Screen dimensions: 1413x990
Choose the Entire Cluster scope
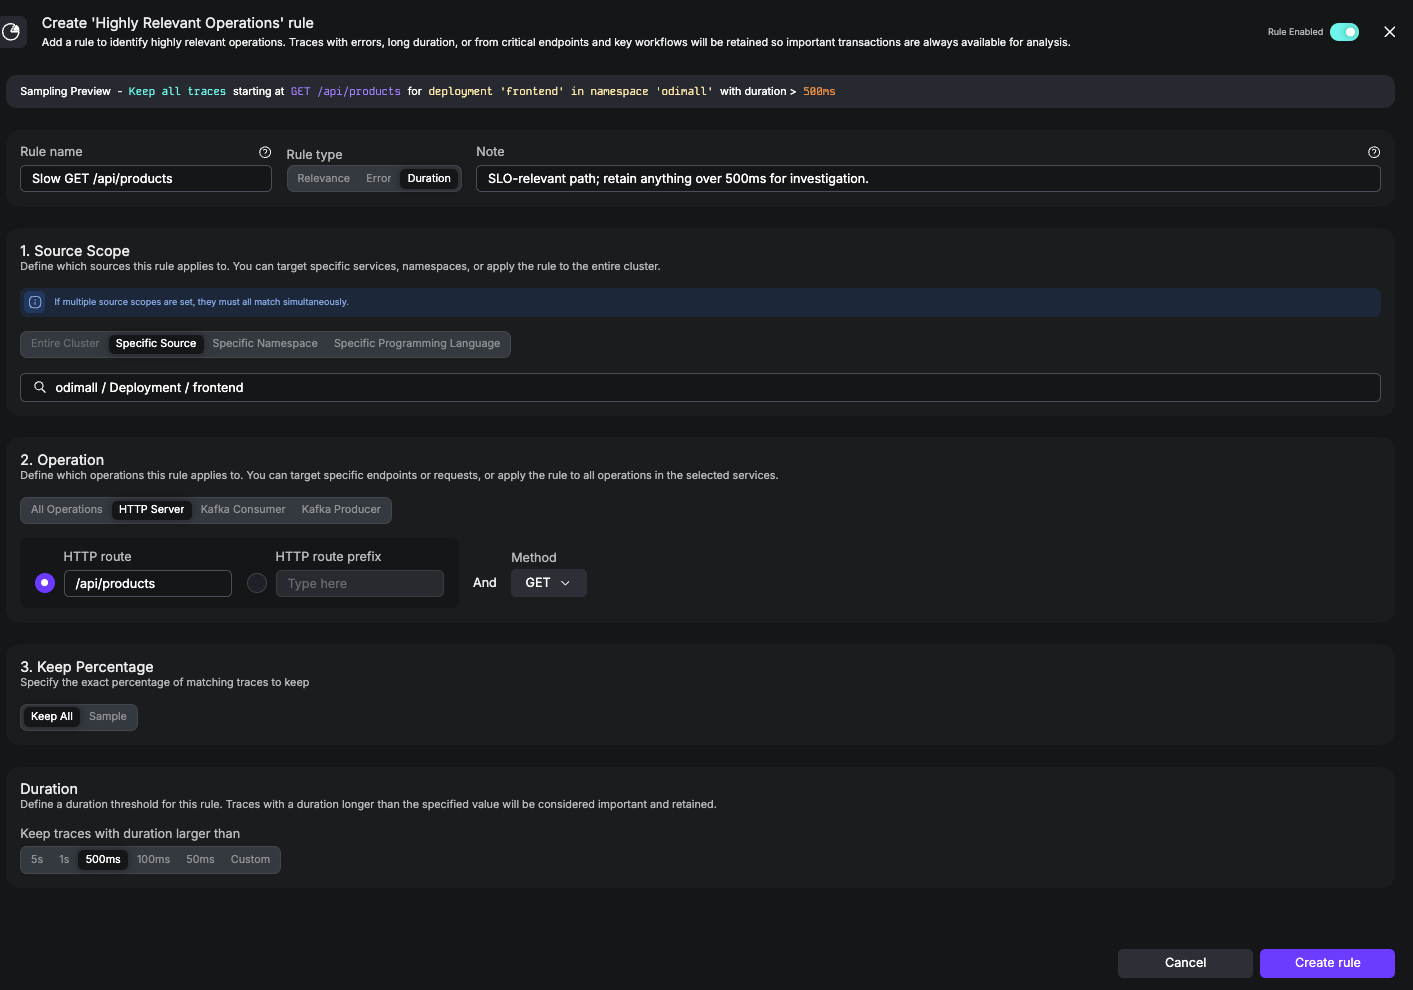point(65,344)
